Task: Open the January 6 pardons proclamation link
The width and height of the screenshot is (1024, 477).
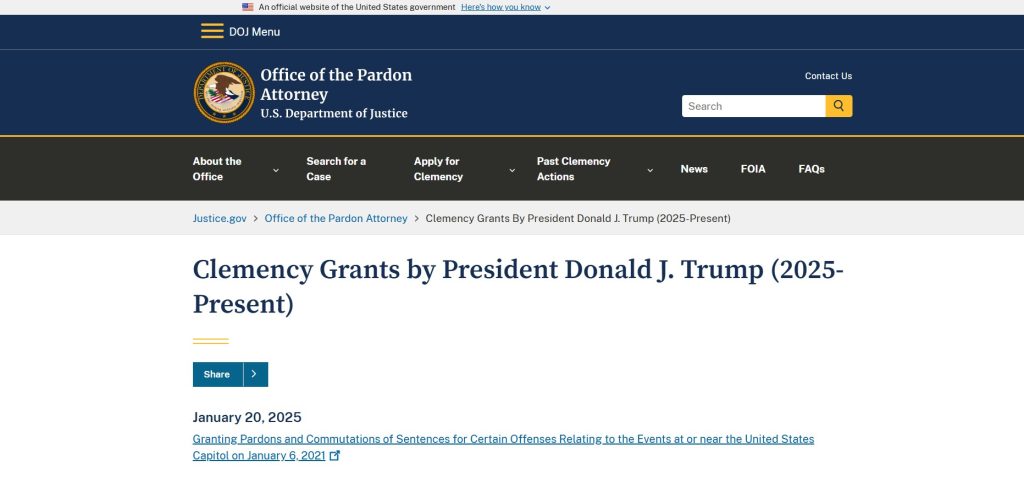Action: pyautogui.click(x=503, y=447)
